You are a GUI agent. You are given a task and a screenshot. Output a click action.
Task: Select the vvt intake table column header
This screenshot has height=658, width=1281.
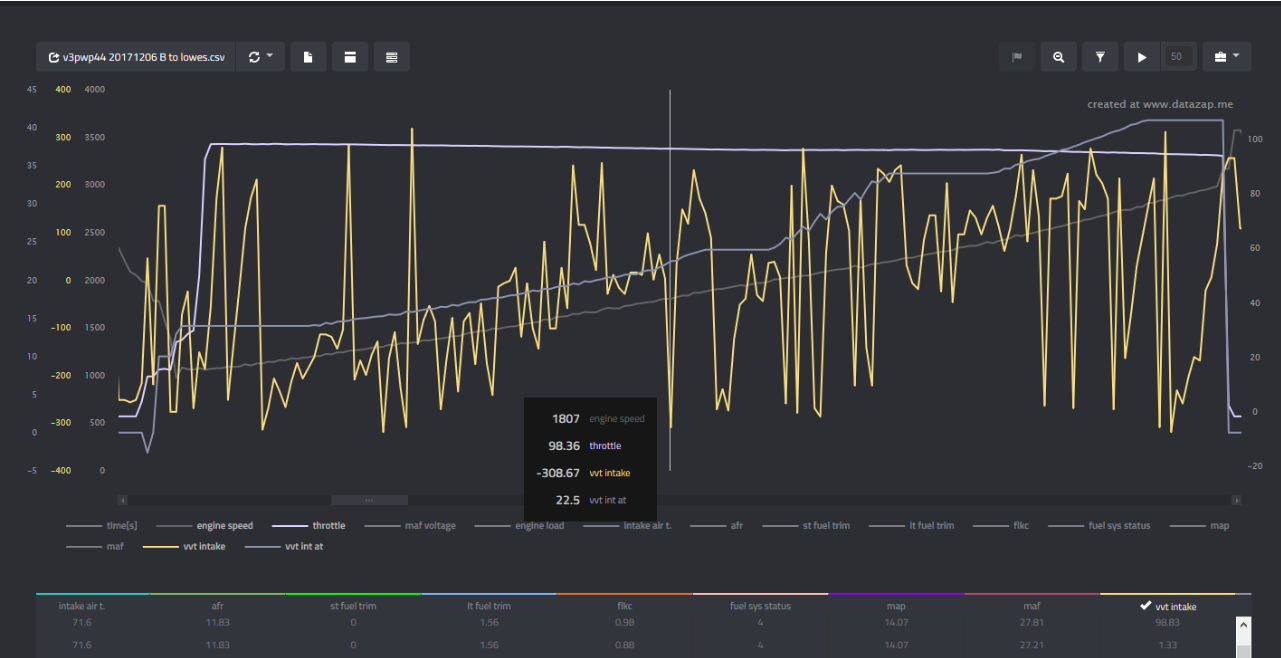(x=1168, y=606)
